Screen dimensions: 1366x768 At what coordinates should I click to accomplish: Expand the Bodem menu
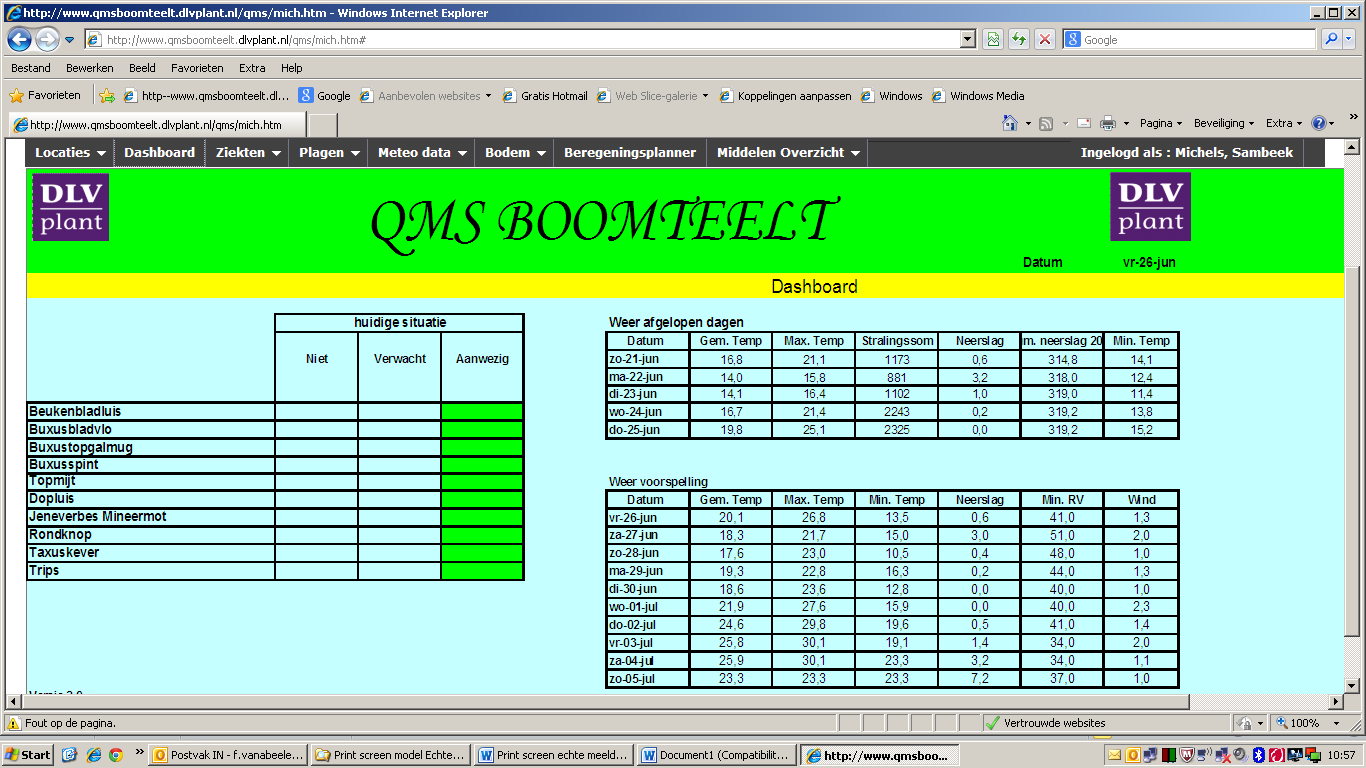tap(515, 153)
